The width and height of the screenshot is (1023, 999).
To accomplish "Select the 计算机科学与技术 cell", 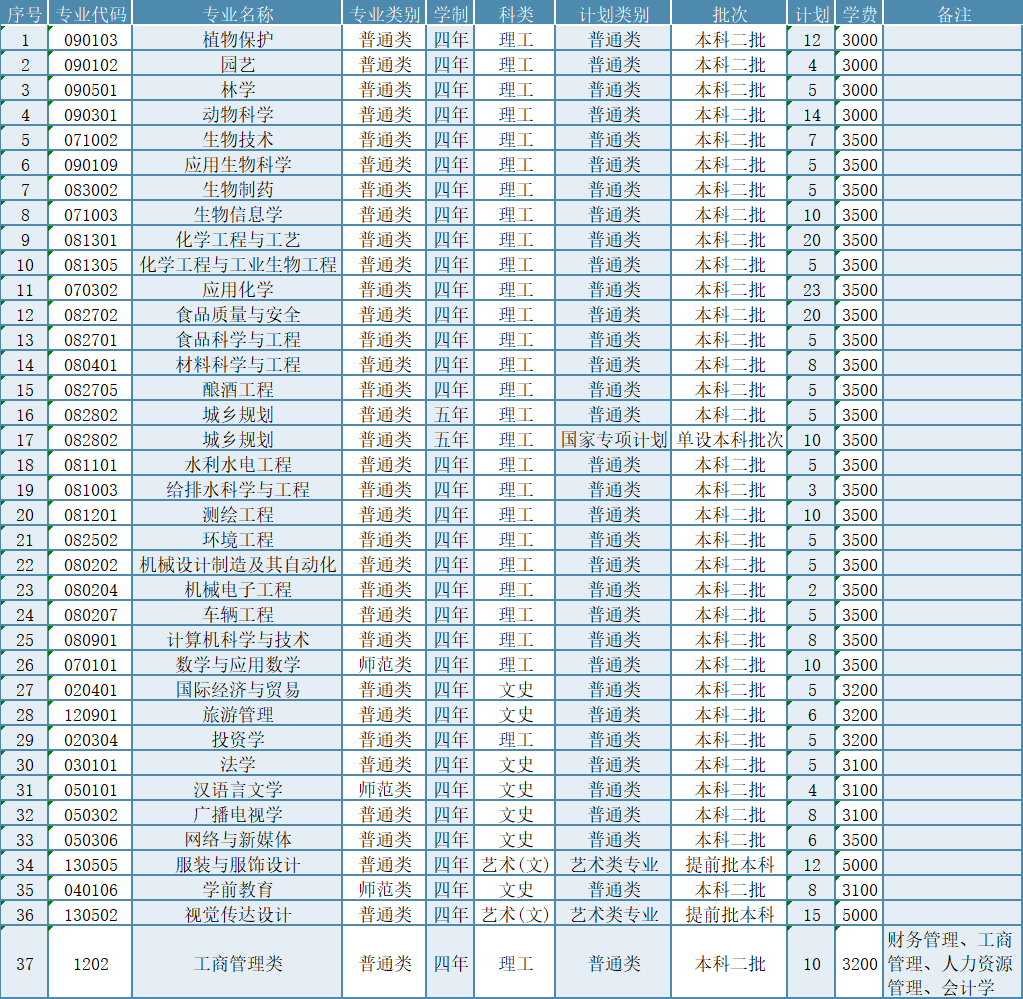I will (237, 639).
